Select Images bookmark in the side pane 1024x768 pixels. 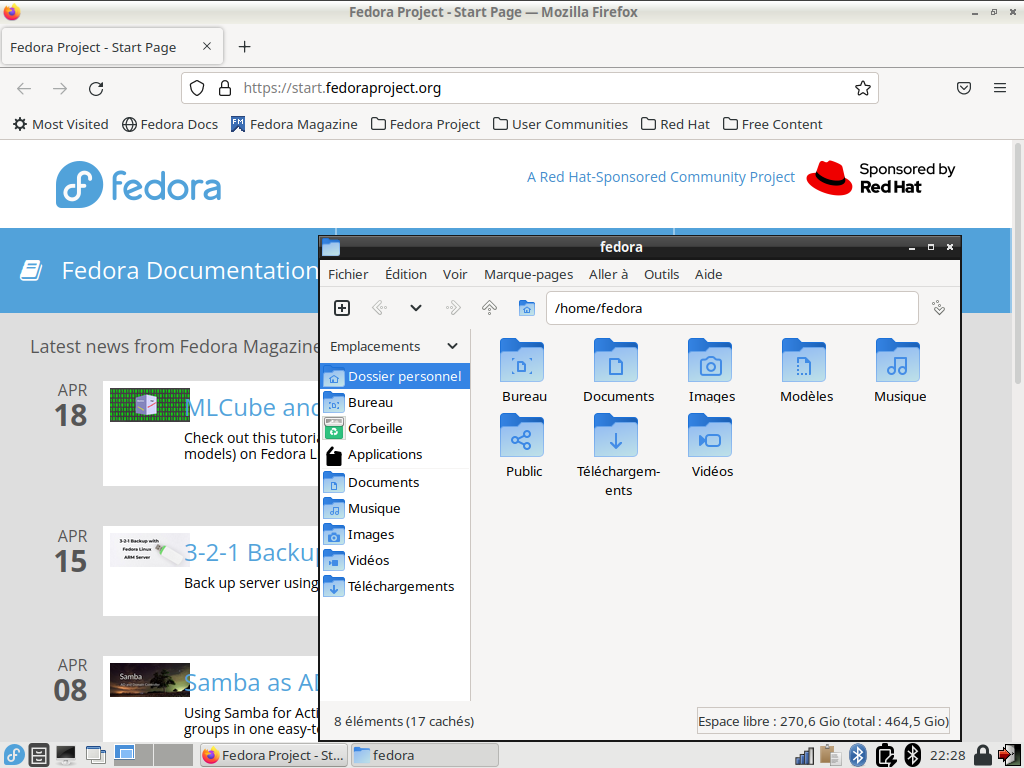click(395, 535)
